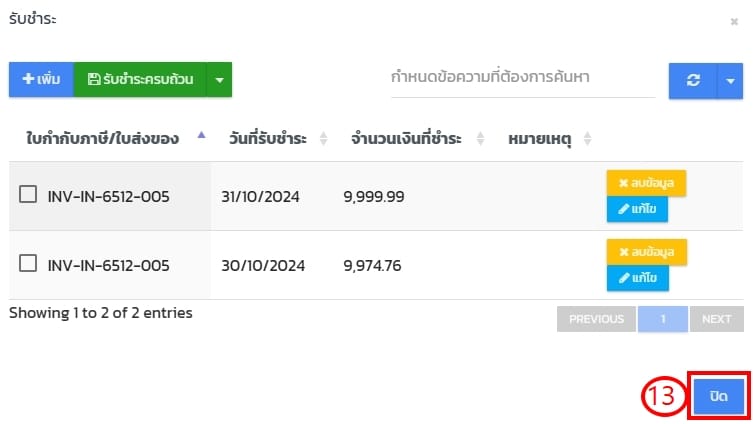Image resolution: width=753 pixels, height=424 pixels.
Task: Expand the green รับชำระครบถ้วน dropdown arrow
Action: click(x=219, y=79)
